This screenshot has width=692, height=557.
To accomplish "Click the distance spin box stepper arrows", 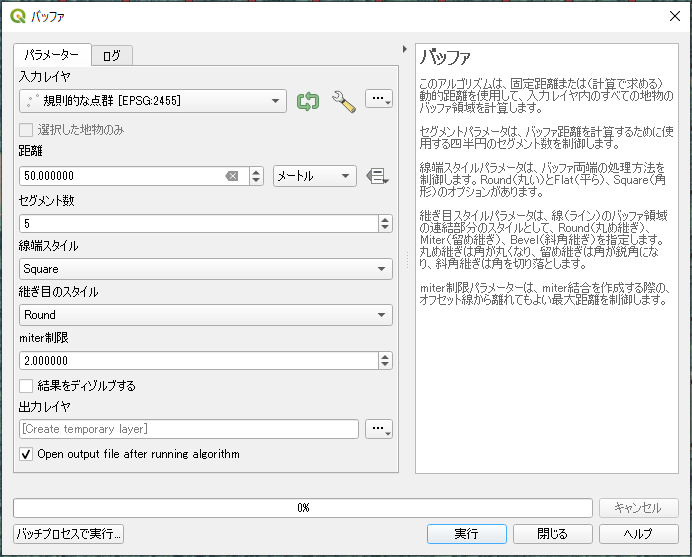I will (256, 176).
